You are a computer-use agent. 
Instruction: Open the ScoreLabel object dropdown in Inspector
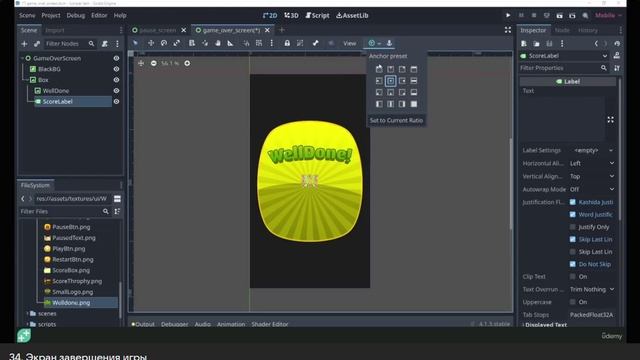pos(564,56)
